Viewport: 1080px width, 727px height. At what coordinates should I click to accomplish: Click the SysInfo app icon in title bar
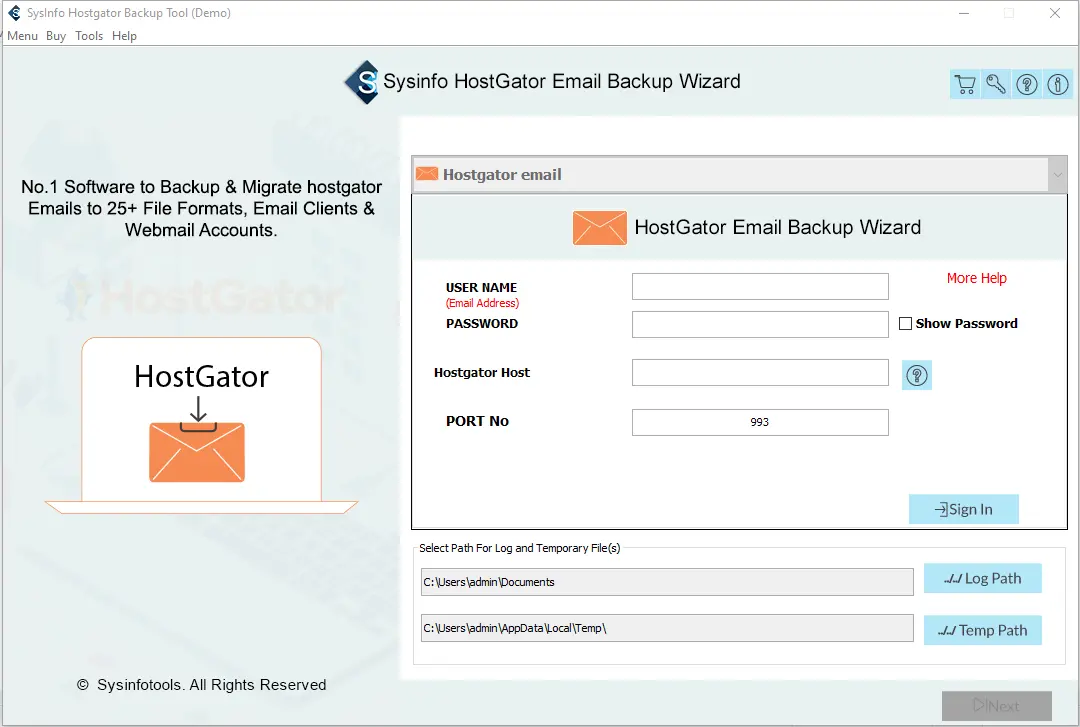point(14,12)
